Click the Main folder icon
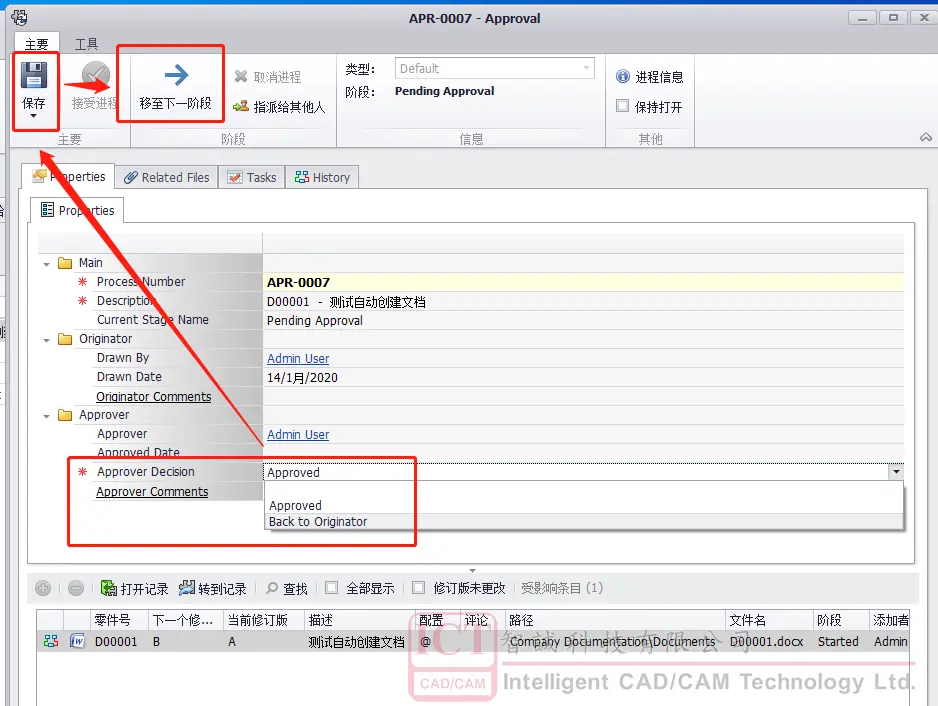The width and height of the screenshot is (938, 706). 65,263
